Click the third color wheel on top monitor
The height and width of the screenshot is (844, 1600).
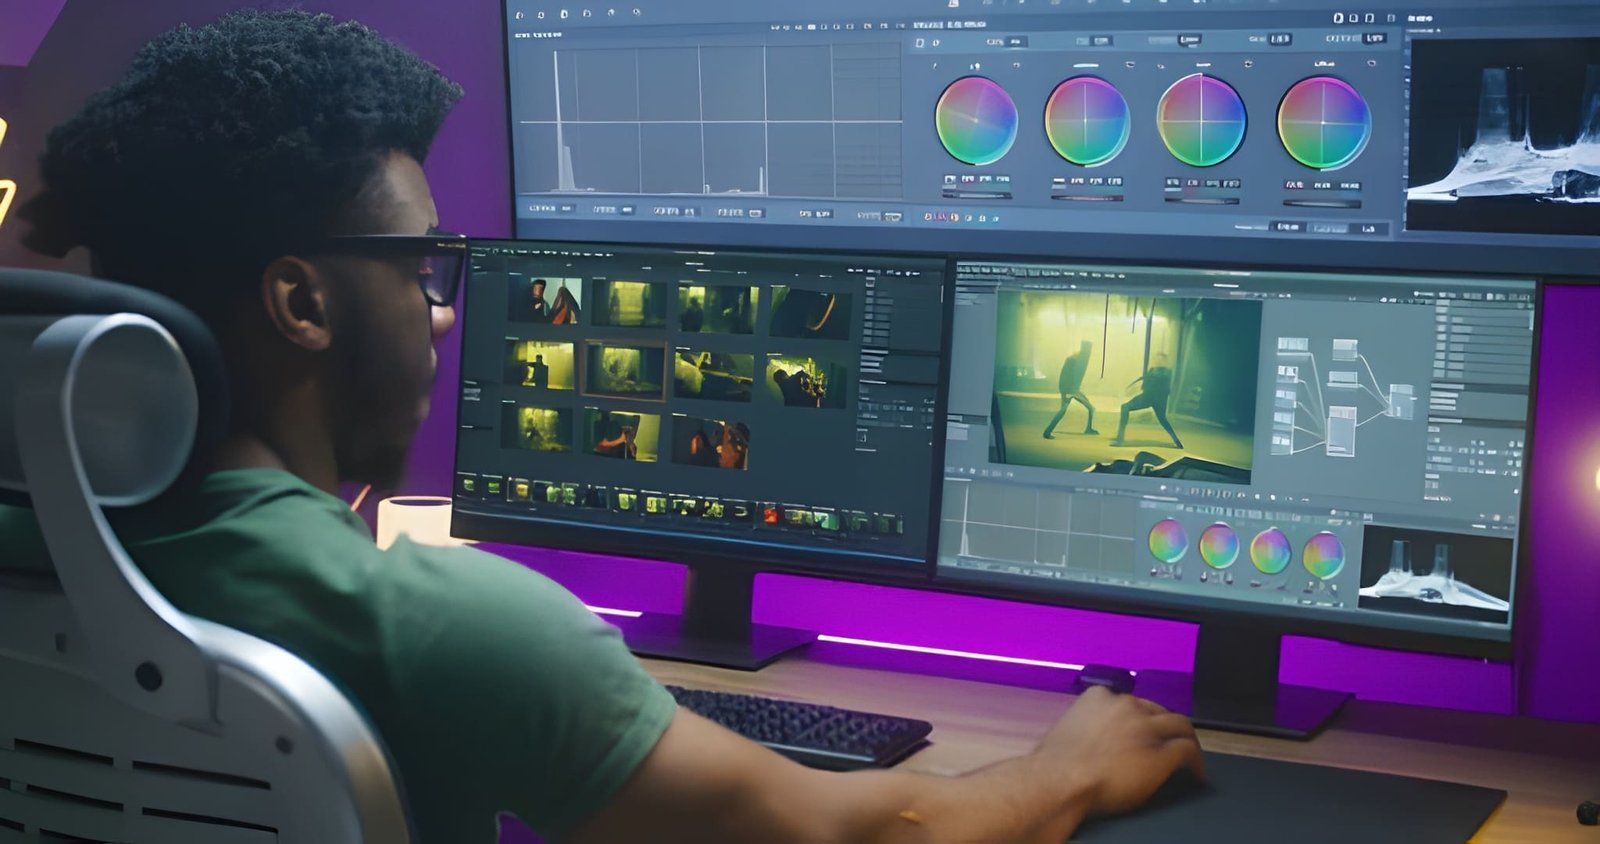1201,121
